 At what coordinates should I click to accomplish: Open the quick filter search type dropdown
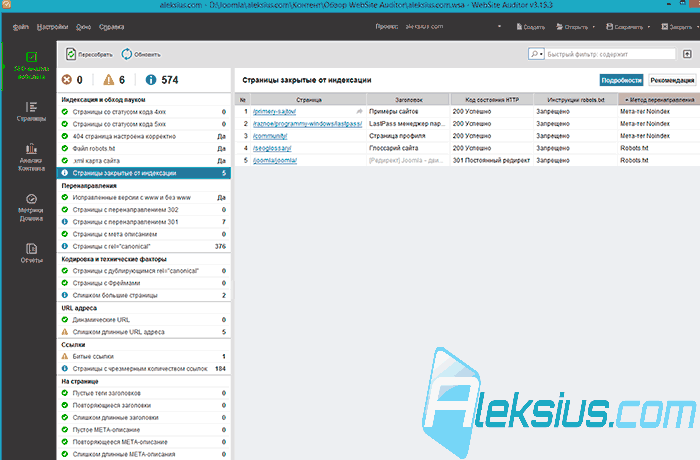point(536,54)
